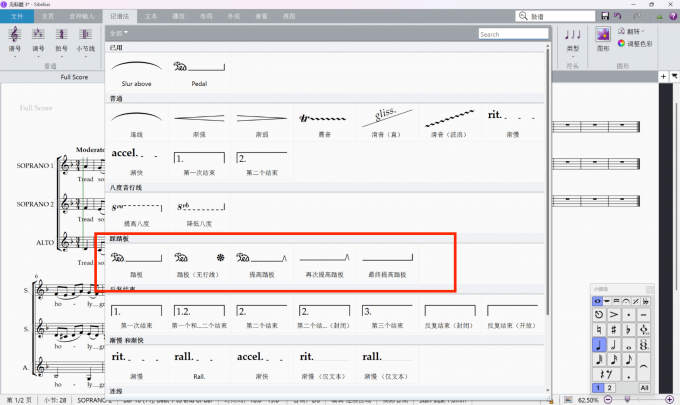The height and width of the screenshot is (405, 680).
Task: Open the key signature gallery dropdown
Action: point(38,40)
